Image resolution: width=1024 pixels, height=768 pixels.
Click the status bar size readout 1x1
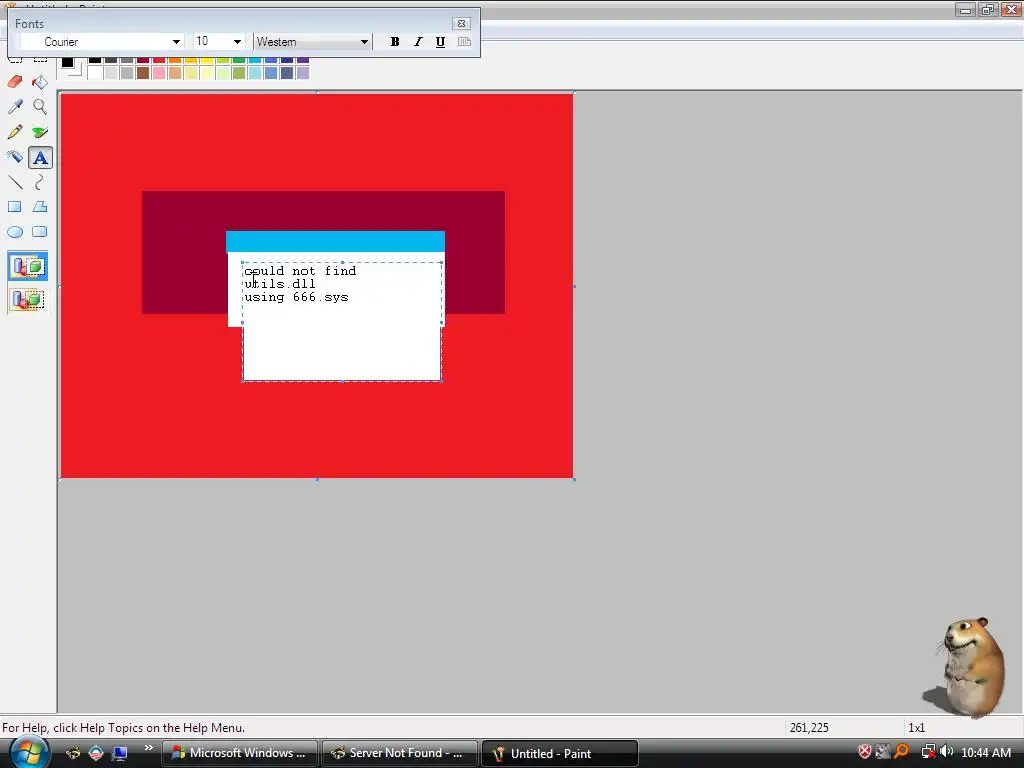point(916,728)
